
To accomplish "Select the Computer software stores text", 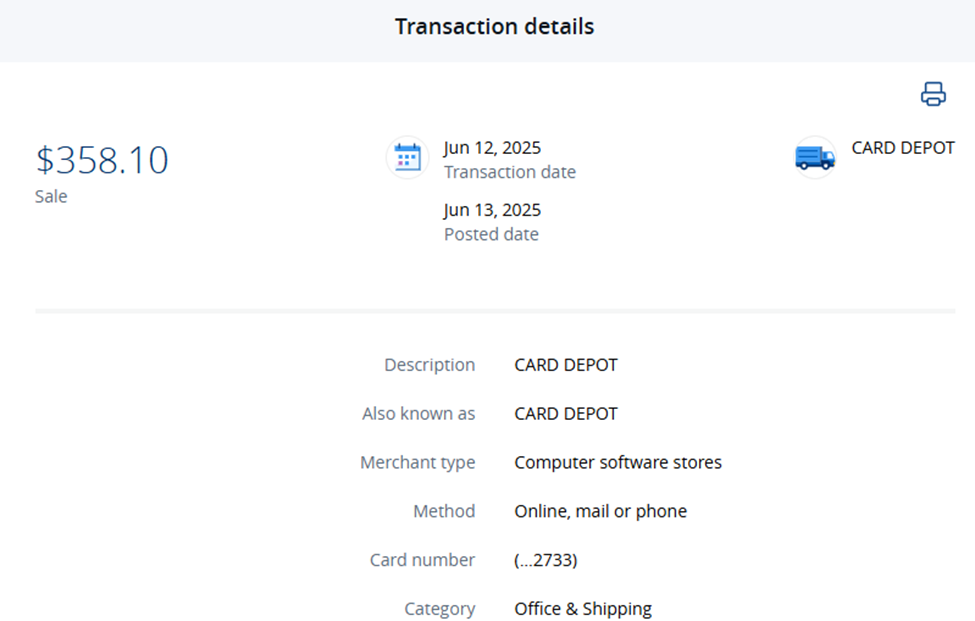I will point(617,462).
